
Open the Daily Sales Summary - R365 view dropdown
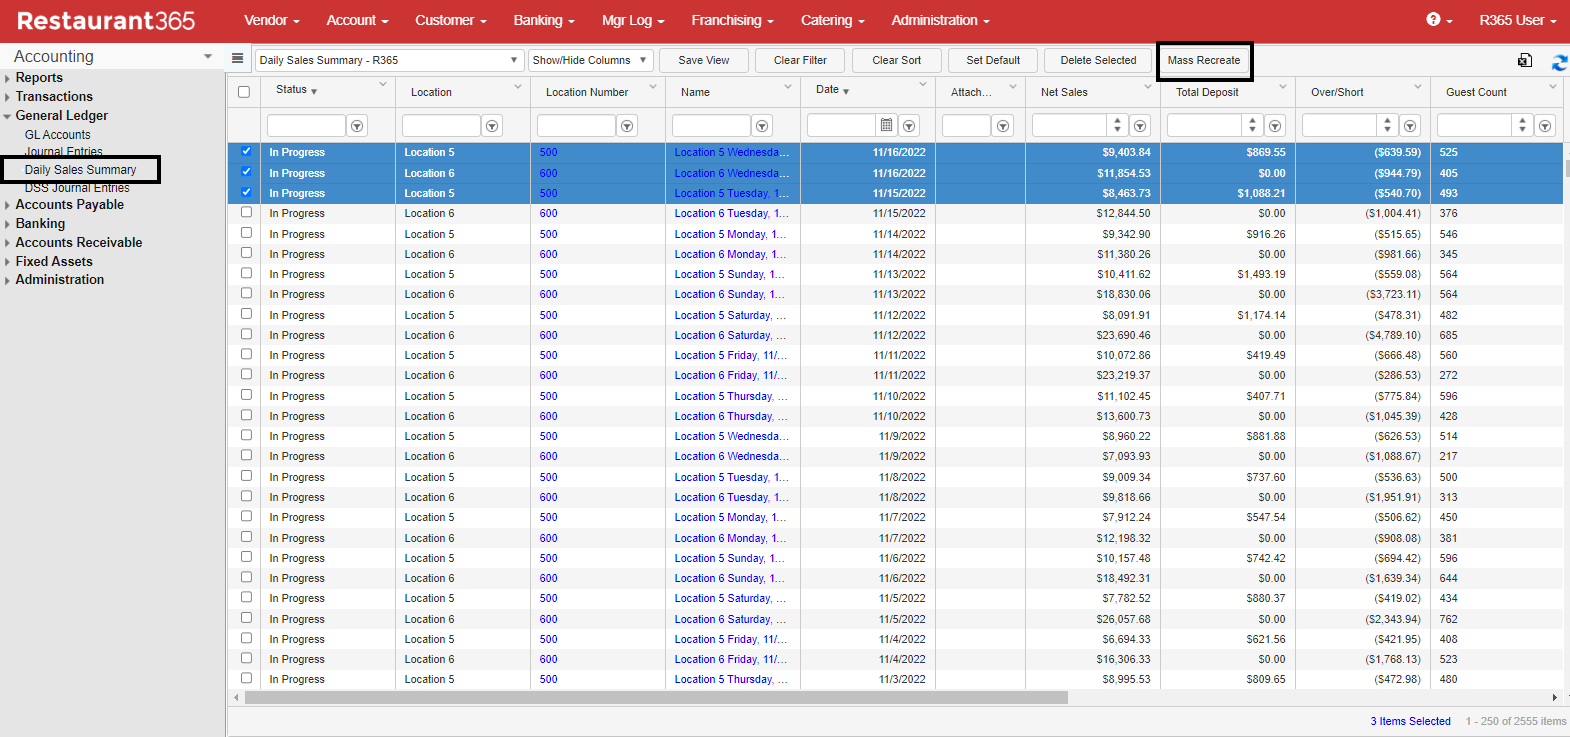389,60
